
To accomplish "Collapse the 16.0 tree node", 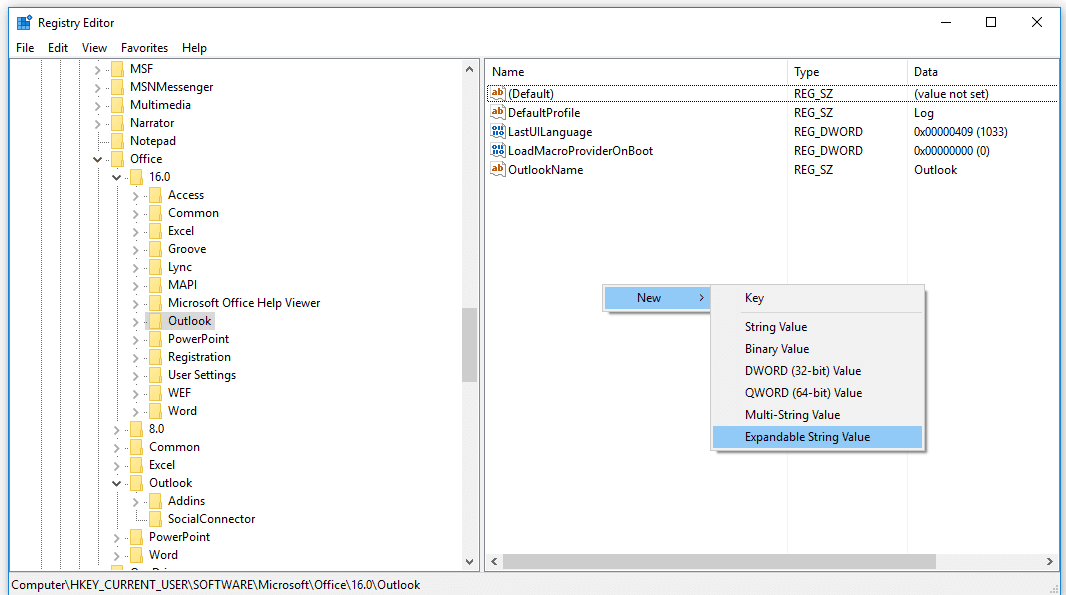I will coord(116,177).
